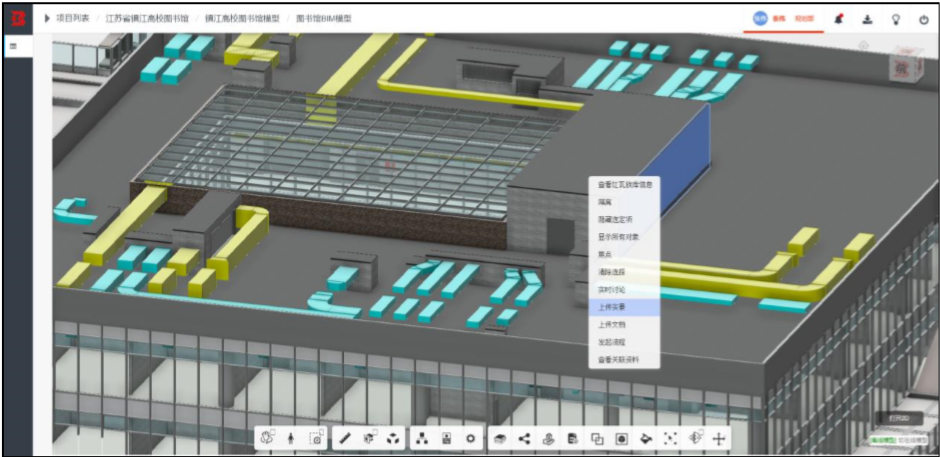Show the properties panel icon
This screenshot has height=457, width=940.
pyautogui.click(x=446, y=438)
